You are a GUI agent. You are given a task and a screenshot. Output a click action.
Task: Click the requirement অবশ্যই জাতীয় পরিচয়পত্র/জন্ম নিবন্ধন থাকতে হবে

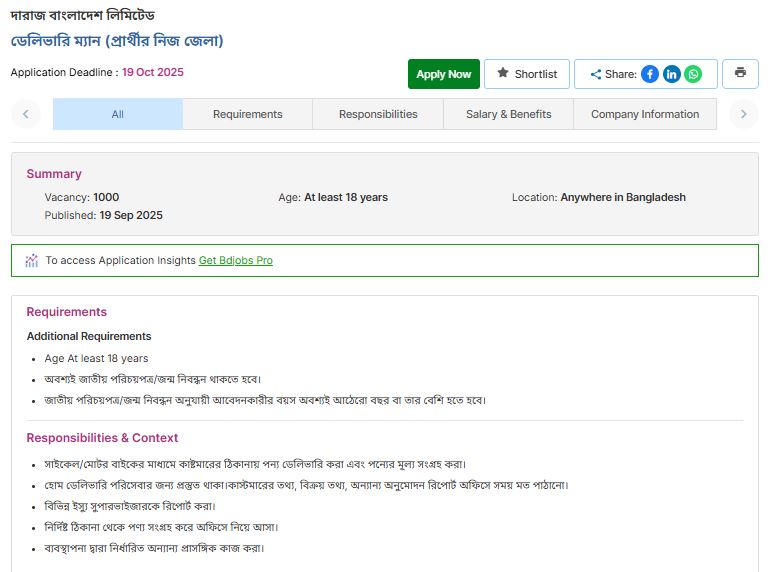[x=153, y=379]
